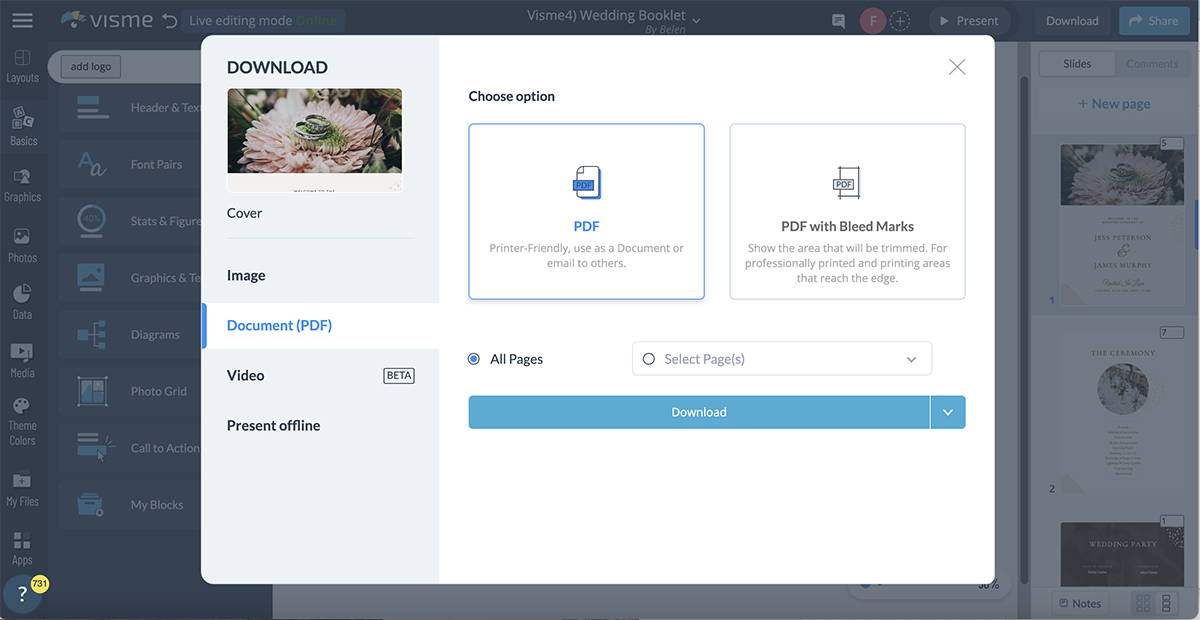Open the Layouts sidebar panel

(22, 66)
